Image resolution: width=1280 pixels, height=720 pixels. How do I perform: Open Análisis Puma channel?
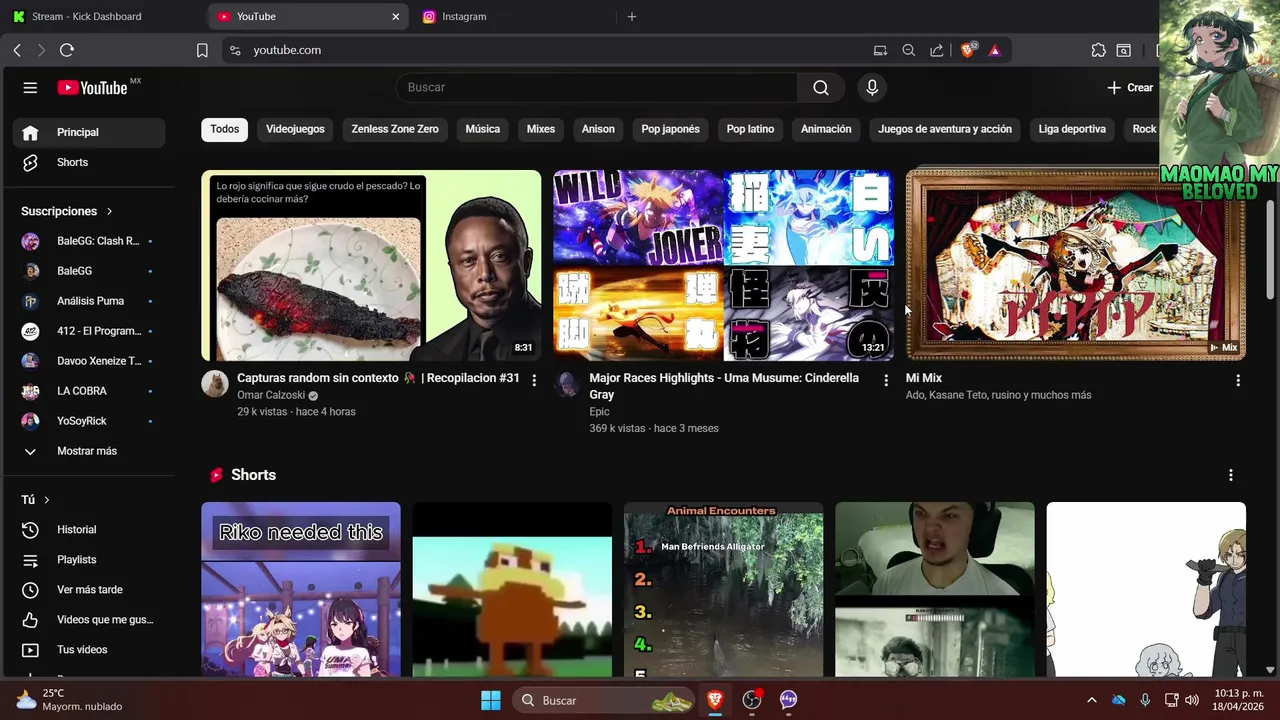pyautogui.click(x=89, y=301)
